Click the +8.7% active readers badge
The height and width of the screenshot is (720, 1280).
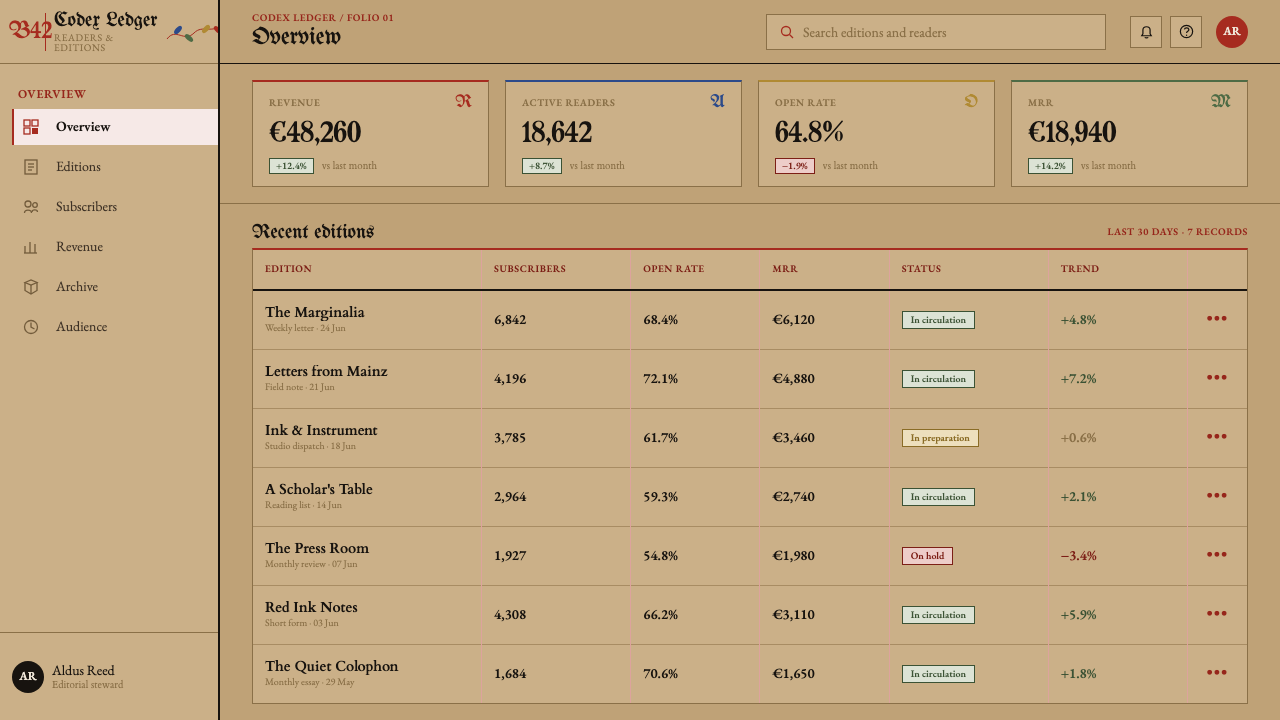(x=542, y=166)
